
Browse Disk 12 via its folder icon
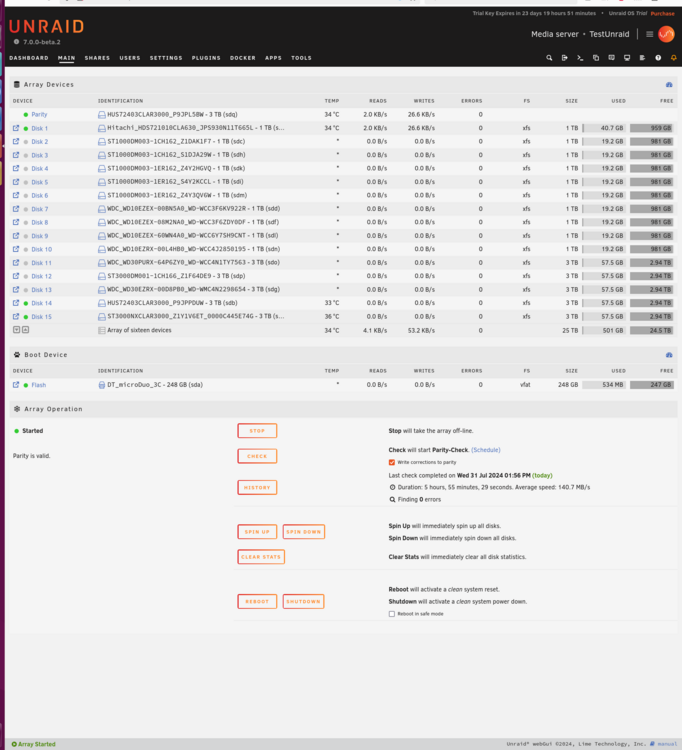pos(16,276)
